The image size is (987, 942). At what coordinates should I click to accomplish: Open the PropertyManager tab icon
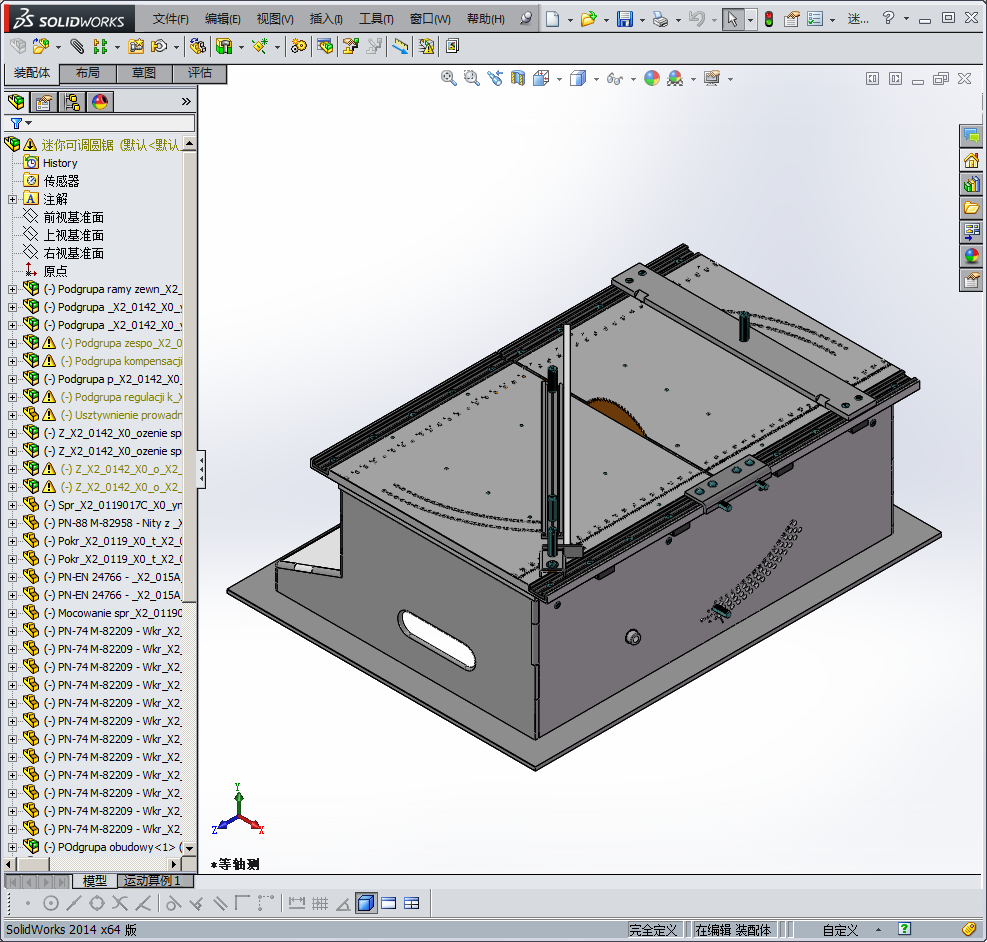44,102
